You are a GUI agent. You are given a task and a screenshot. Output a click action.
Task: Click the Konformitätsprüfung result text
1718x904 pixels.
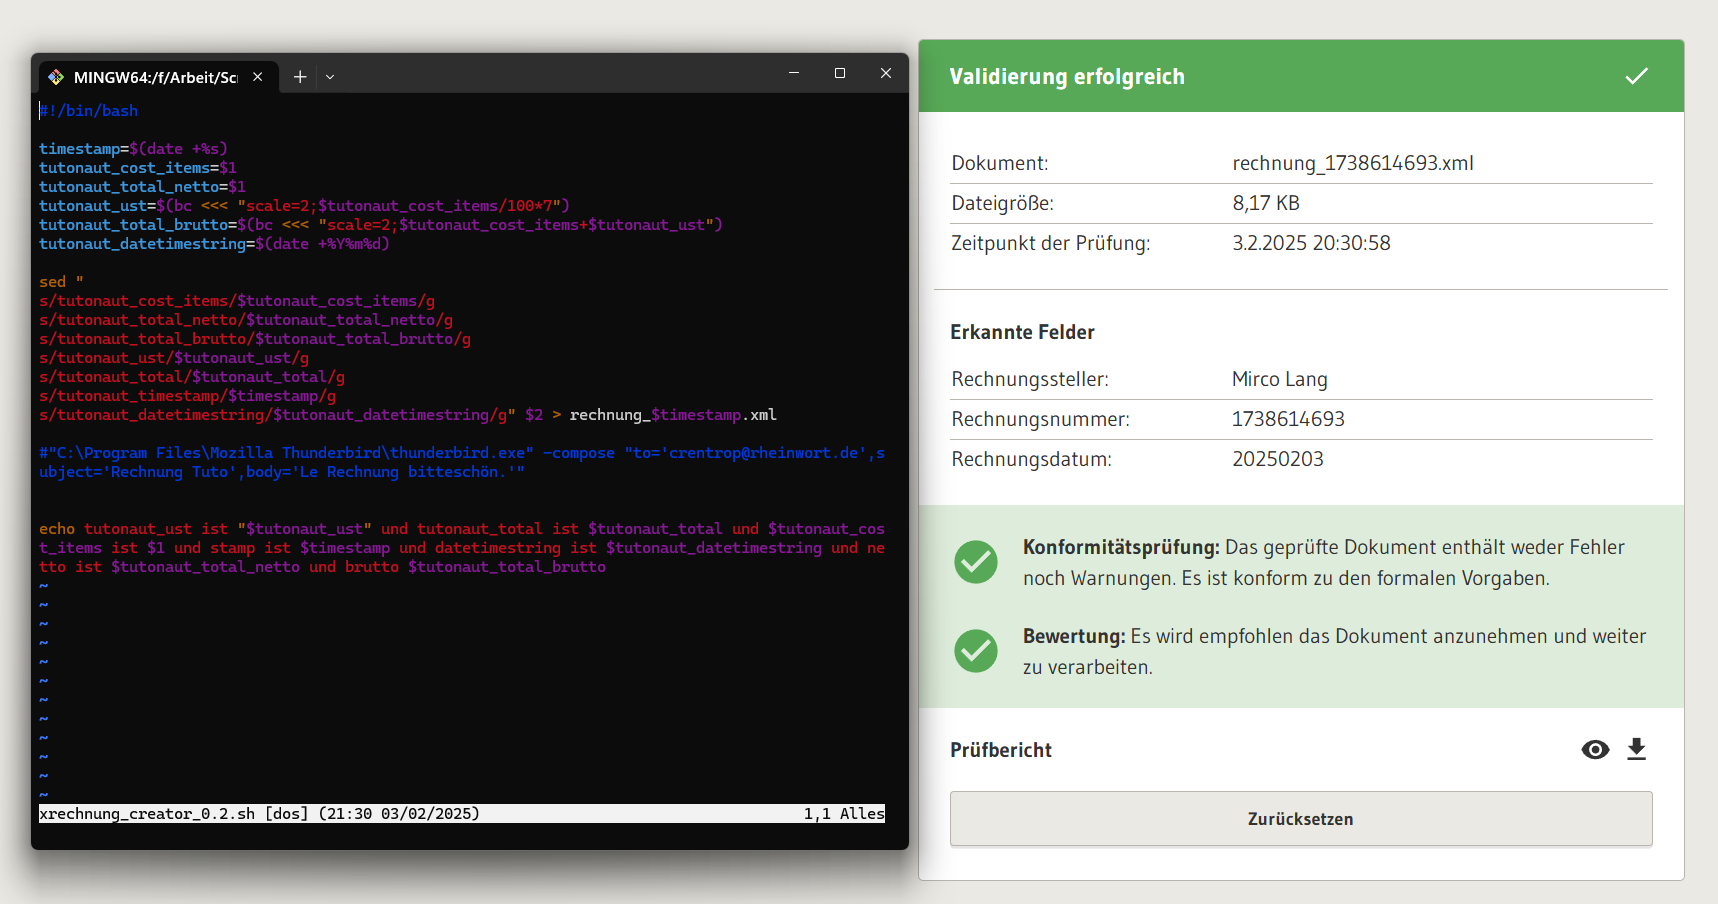(1324, 563)
